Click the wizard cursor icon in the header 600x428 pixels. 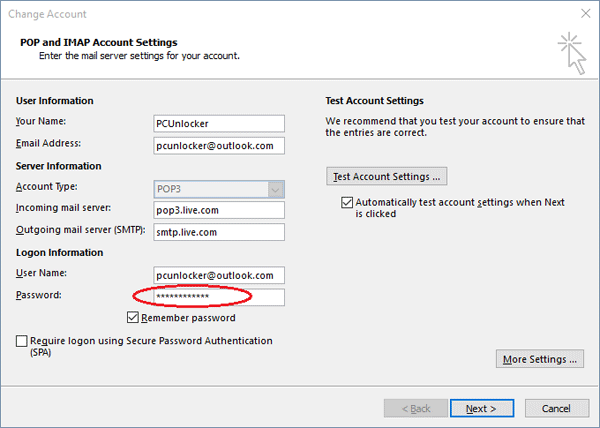[572, 52]
